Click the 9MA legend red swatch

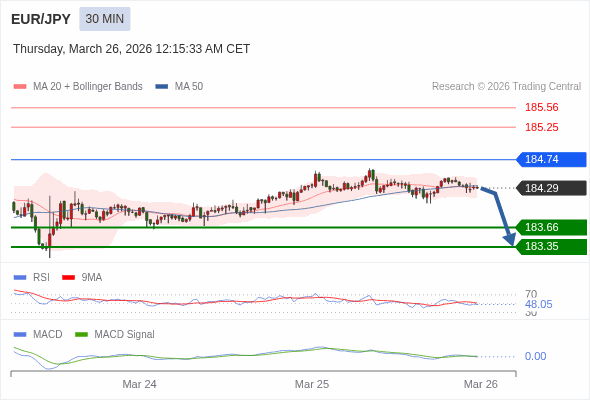coord(68,278)
